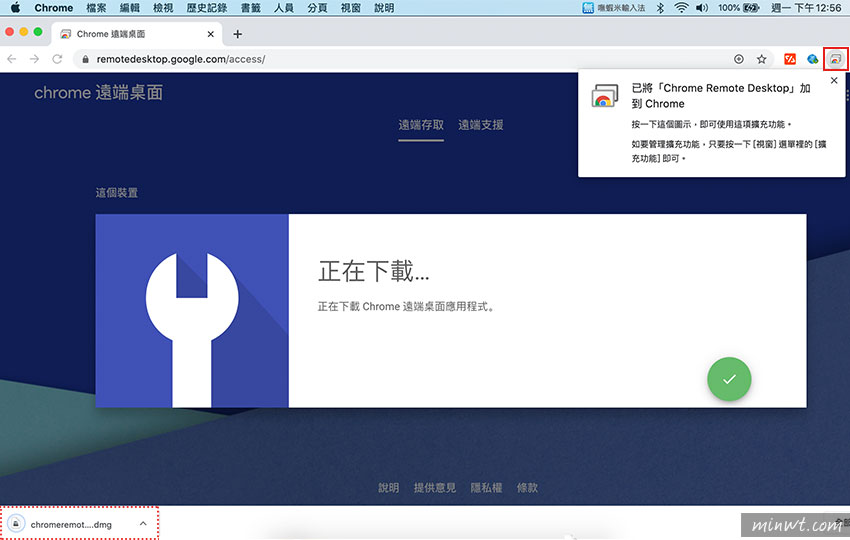Click the Chrome Remote Desktop icon in popup
The height and width of the screenshot is (540, 850).
point(604,96)
